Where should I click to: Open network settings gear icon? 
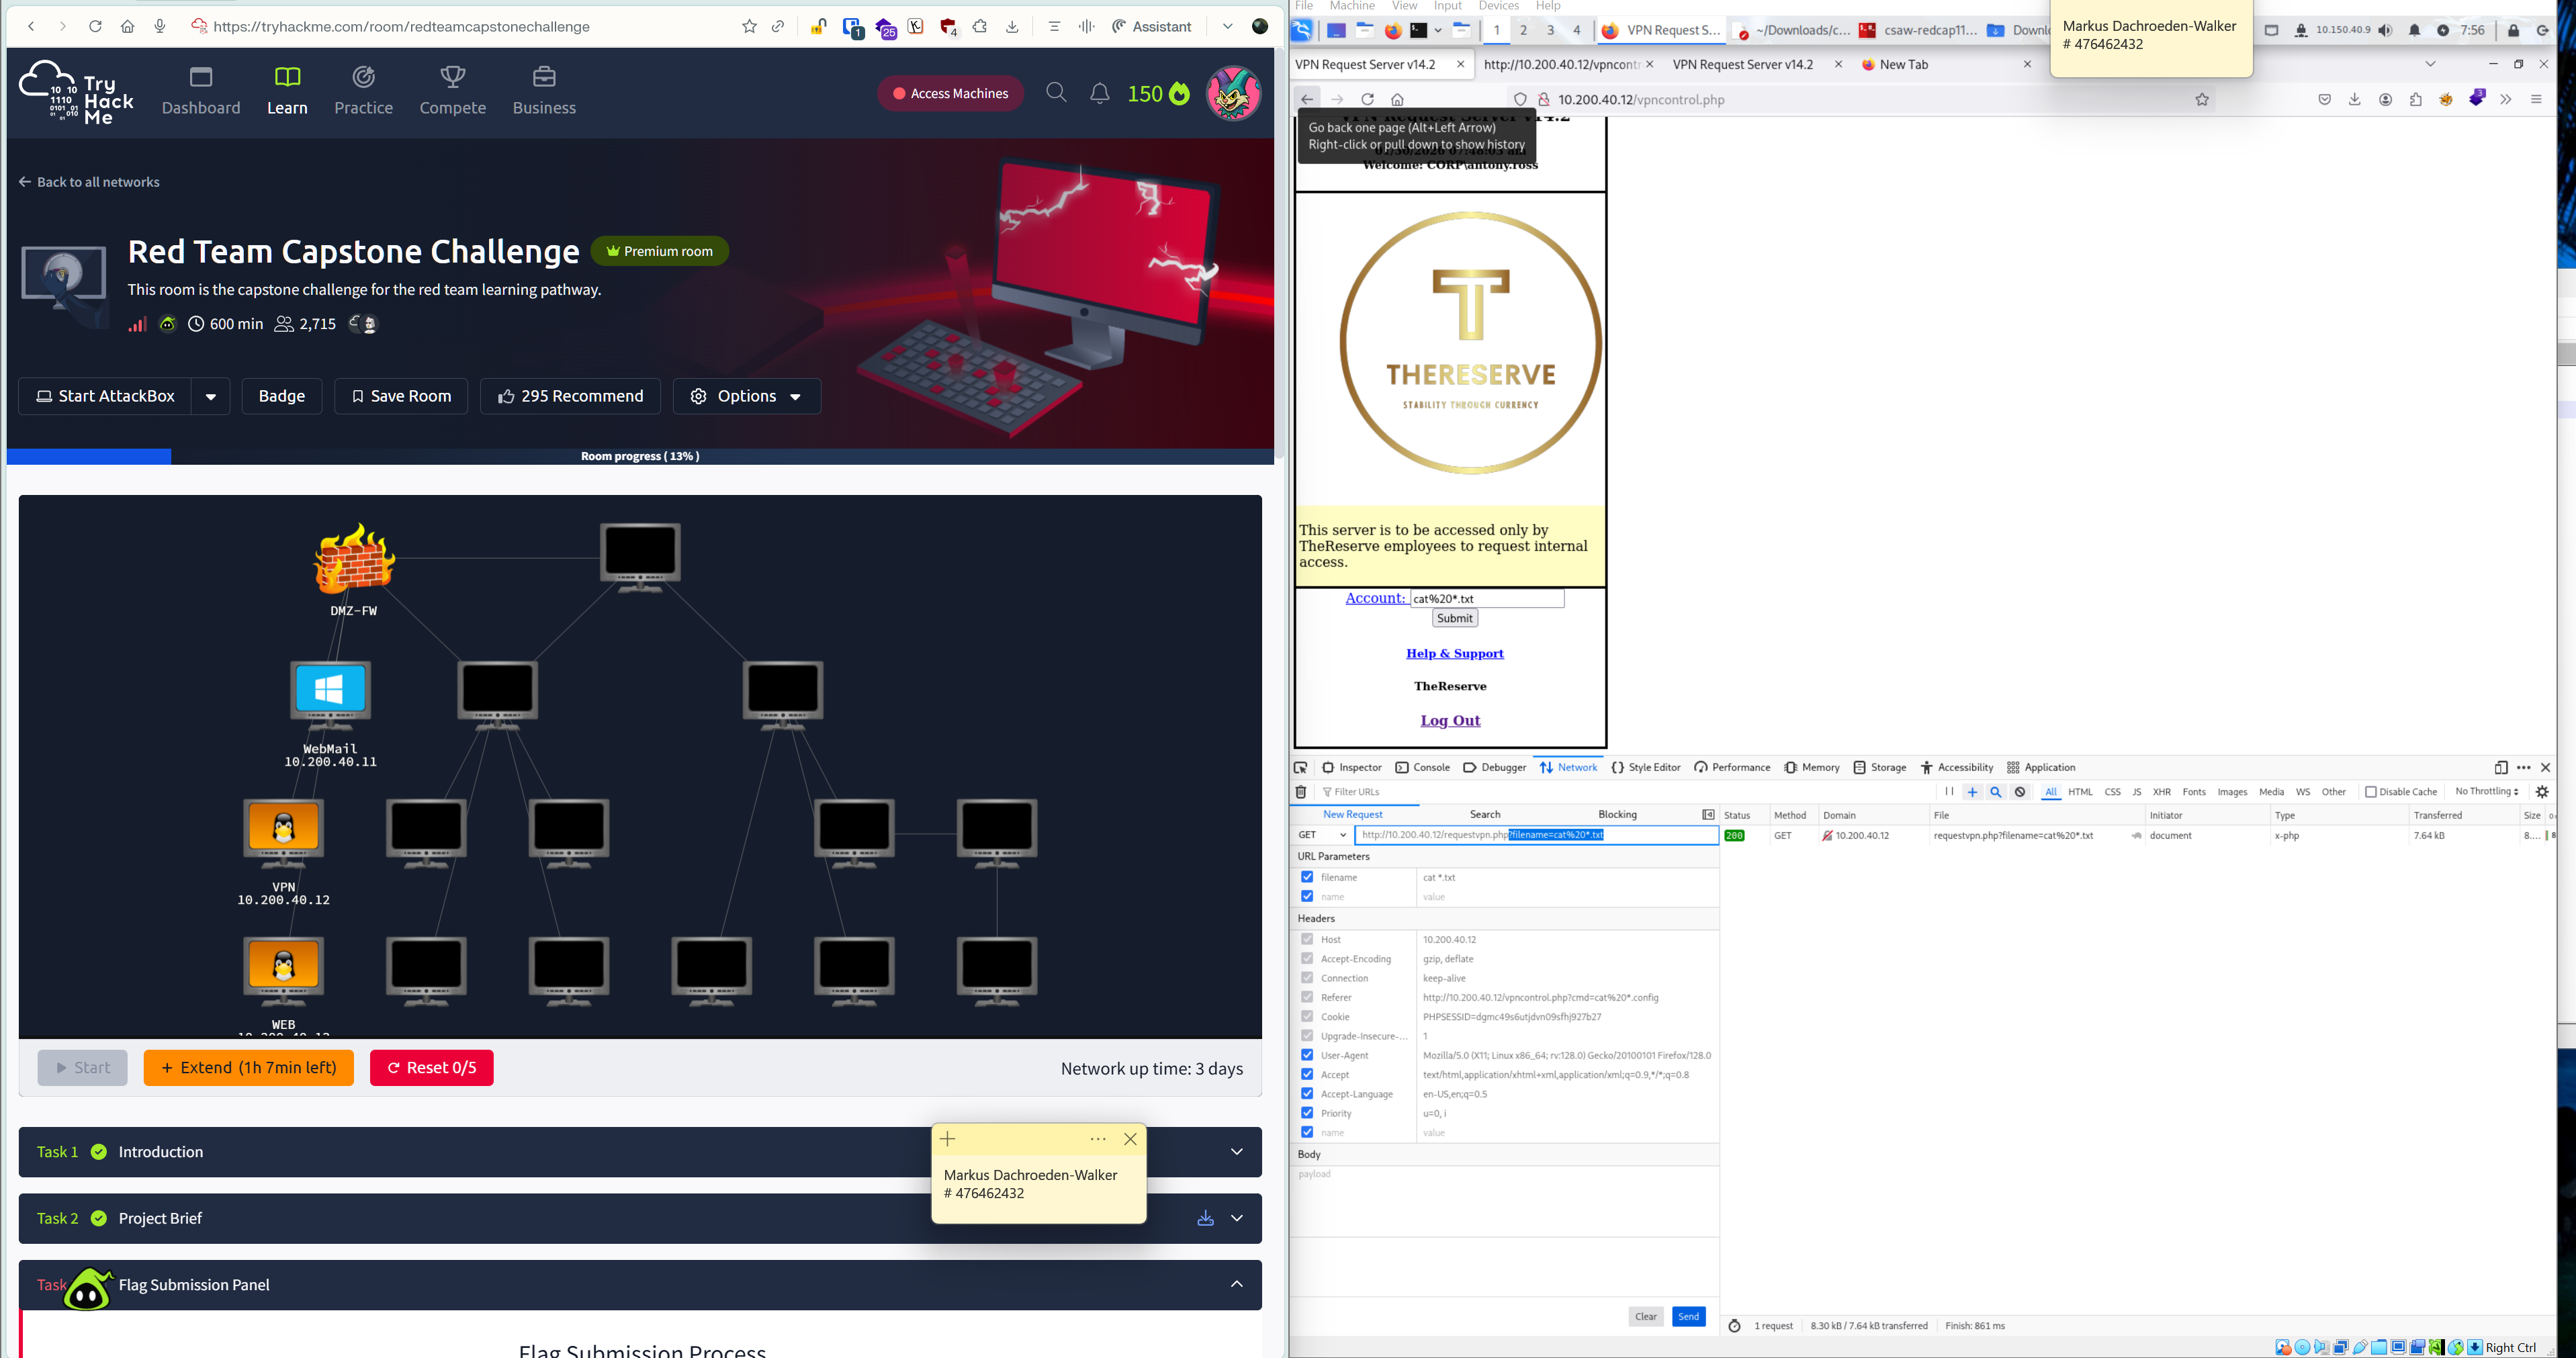2542,792
